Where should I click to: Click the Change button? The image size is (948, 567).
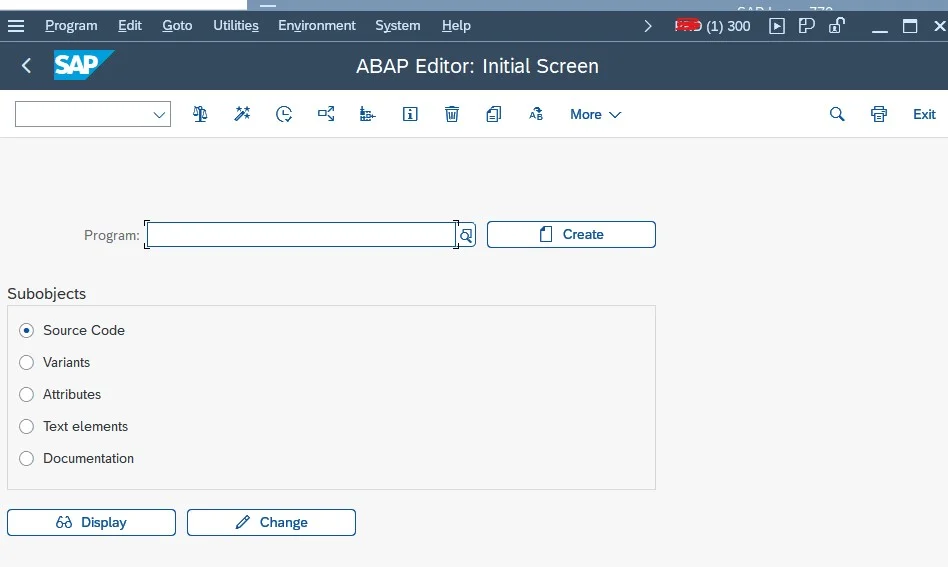point(271,522)
